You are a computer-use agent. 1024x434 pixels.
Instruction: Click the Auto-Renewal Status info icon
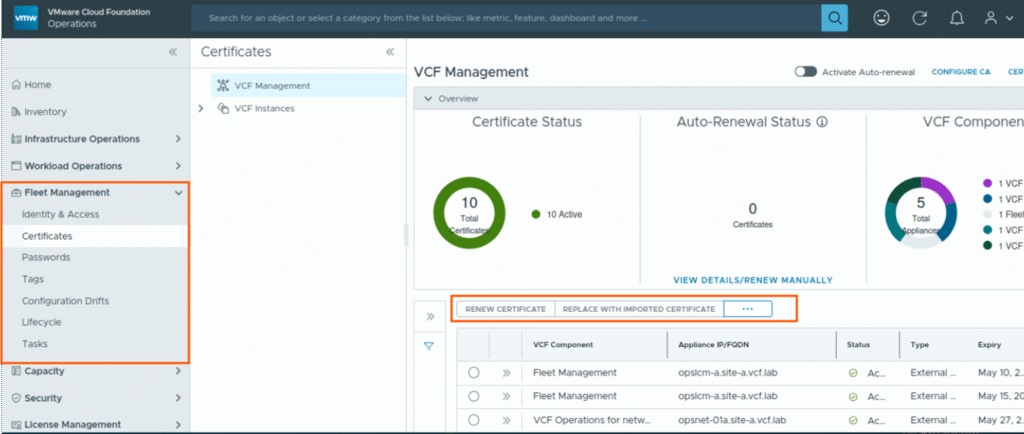click(822, 122)
